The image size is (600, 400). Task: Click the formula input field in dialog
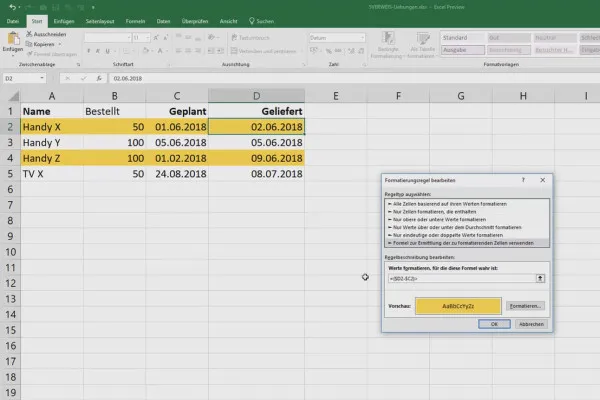click(x=461, y=278)
